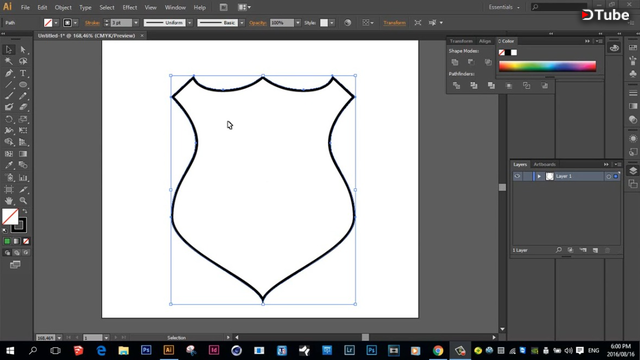This screenshot has height=360, width=640.
Task: Select the Pencil tool
Action: click(x=23, y=96)
